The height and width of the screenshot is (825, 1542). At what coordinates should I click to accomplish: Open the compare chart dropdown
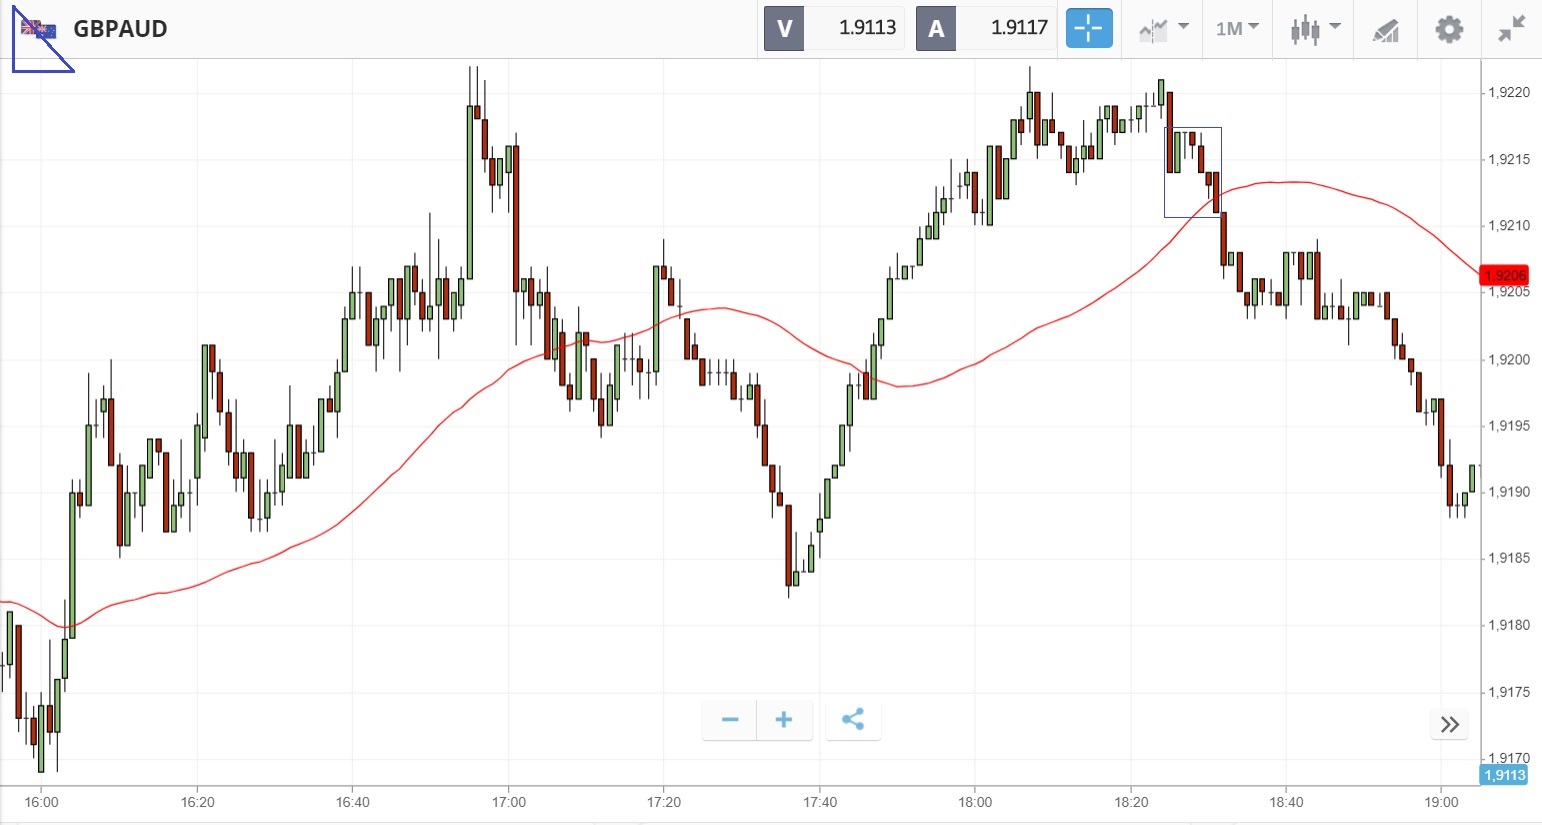tap(1164, 29)
